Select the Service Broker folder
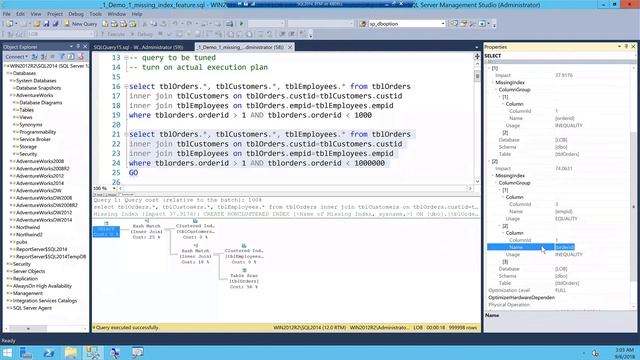 (x=35, y=140)
